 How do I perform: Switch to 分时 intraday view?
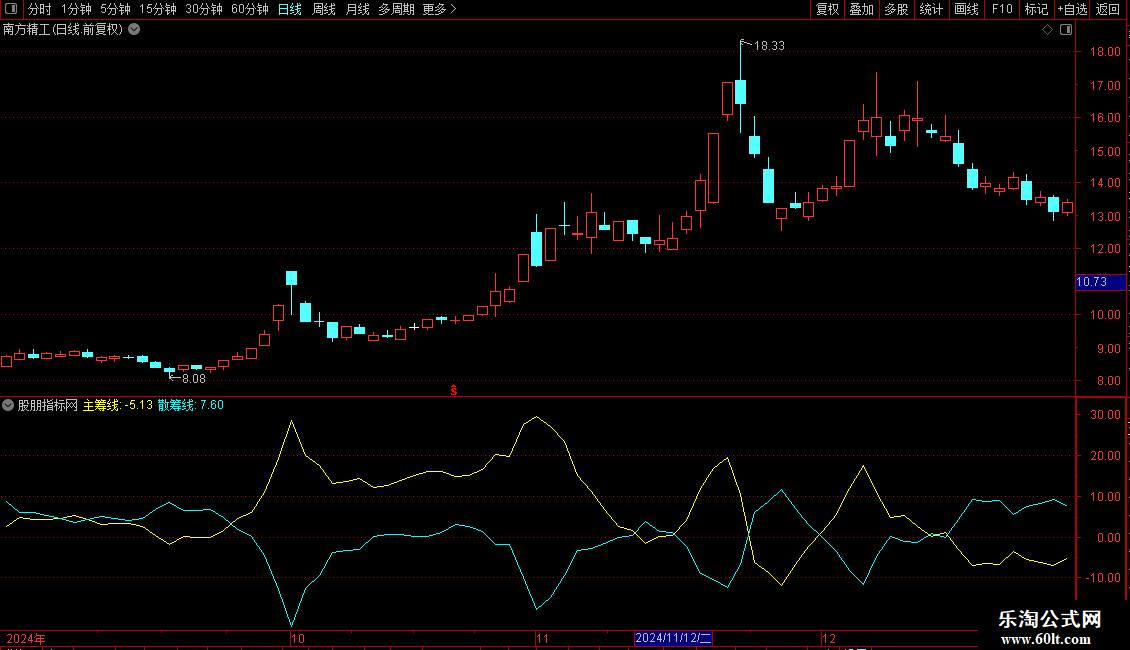[x=40, y=9]
